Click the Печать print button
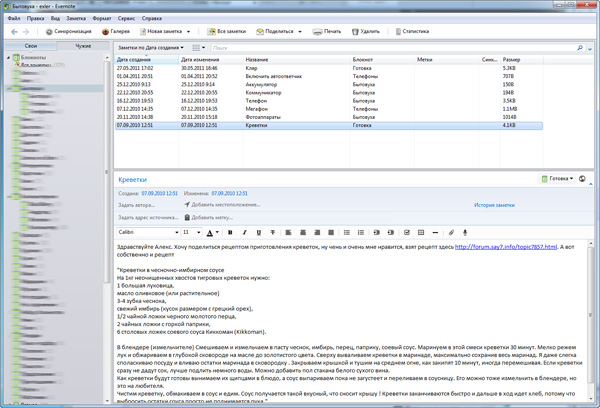The height and width of the screenshot is (408, 600). click(328, 32)
